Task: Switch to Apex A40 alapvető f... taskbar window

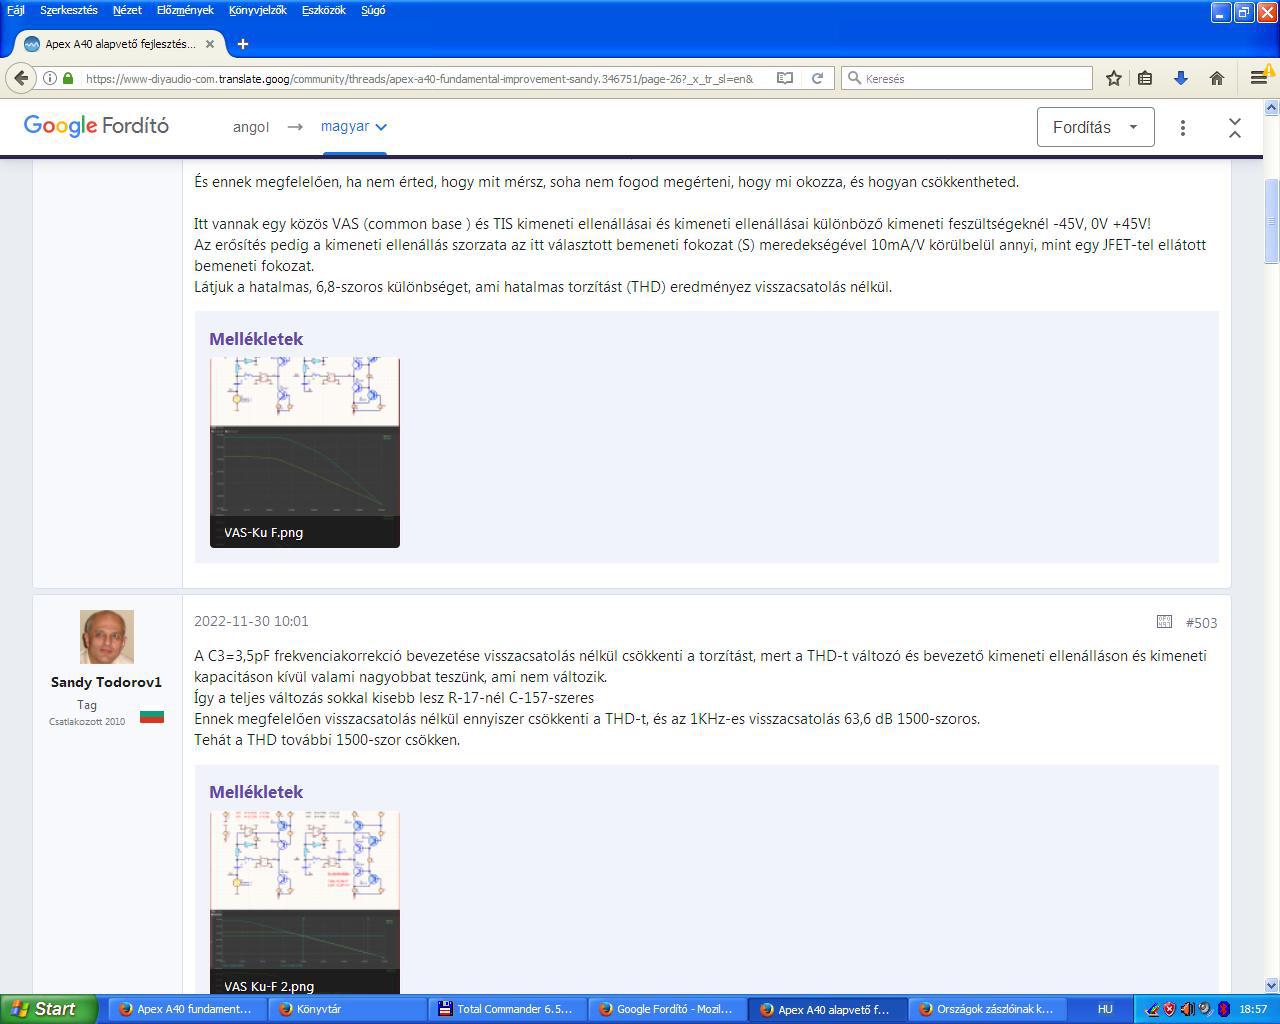Action: click(x=826, y=1009)
